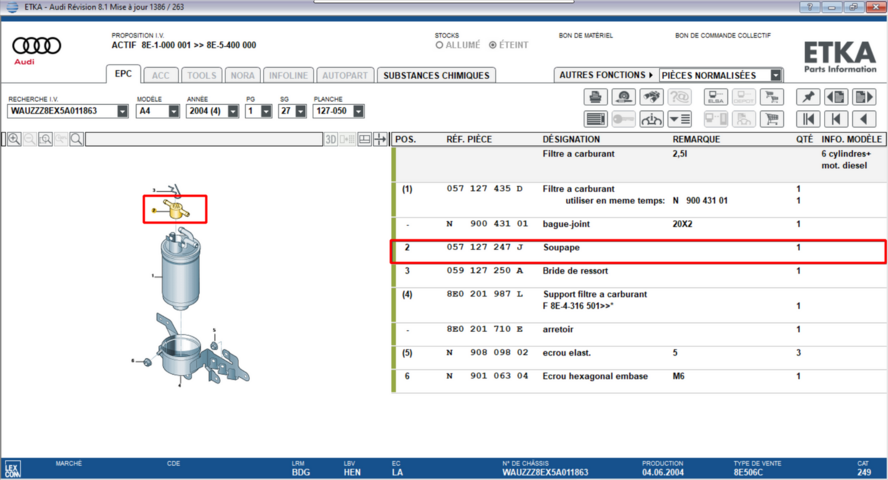Open the AUTRES FONCTIONS menu
This screenshot has width=888, height=480.
coord(606,75)
